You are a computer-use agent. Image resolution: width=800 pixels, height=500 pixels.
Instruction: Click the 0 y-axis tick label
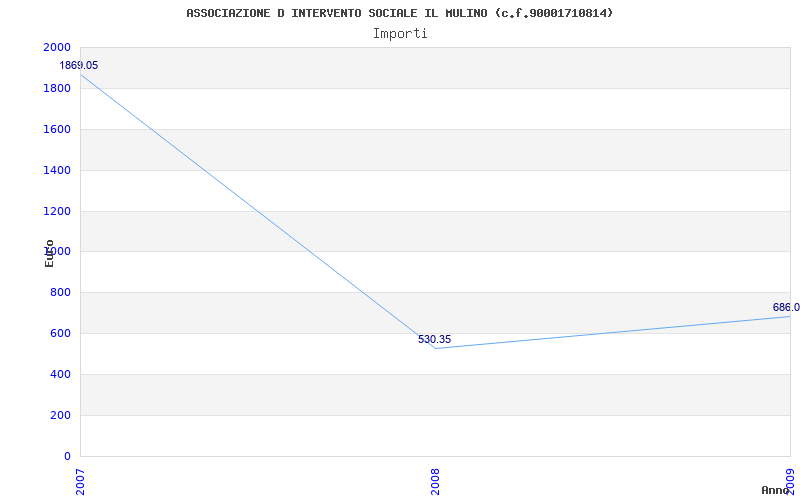pyautogui.click(x=68, y=456)
